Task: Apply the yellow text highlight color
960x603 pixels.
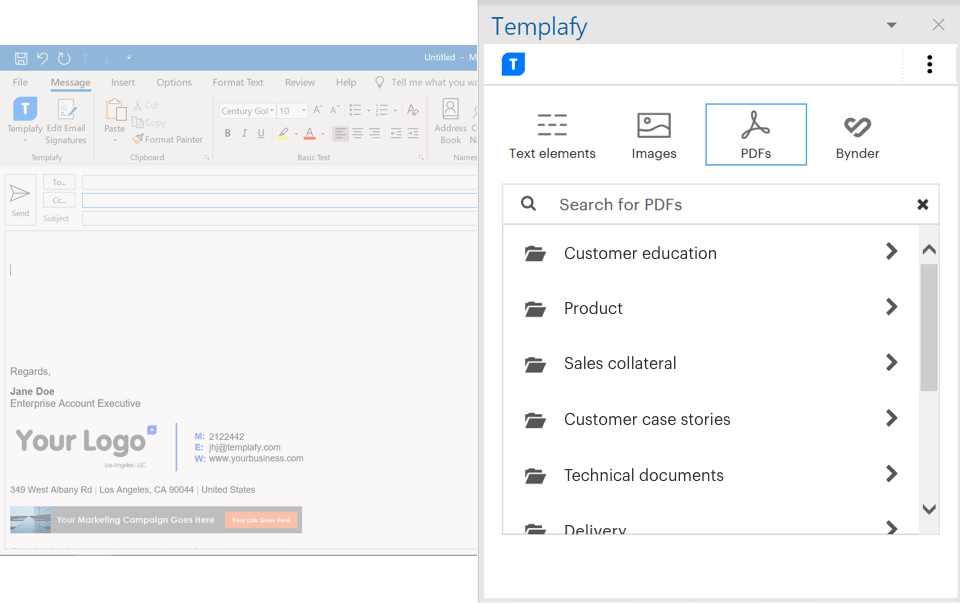Action: [x=283, y=133]
